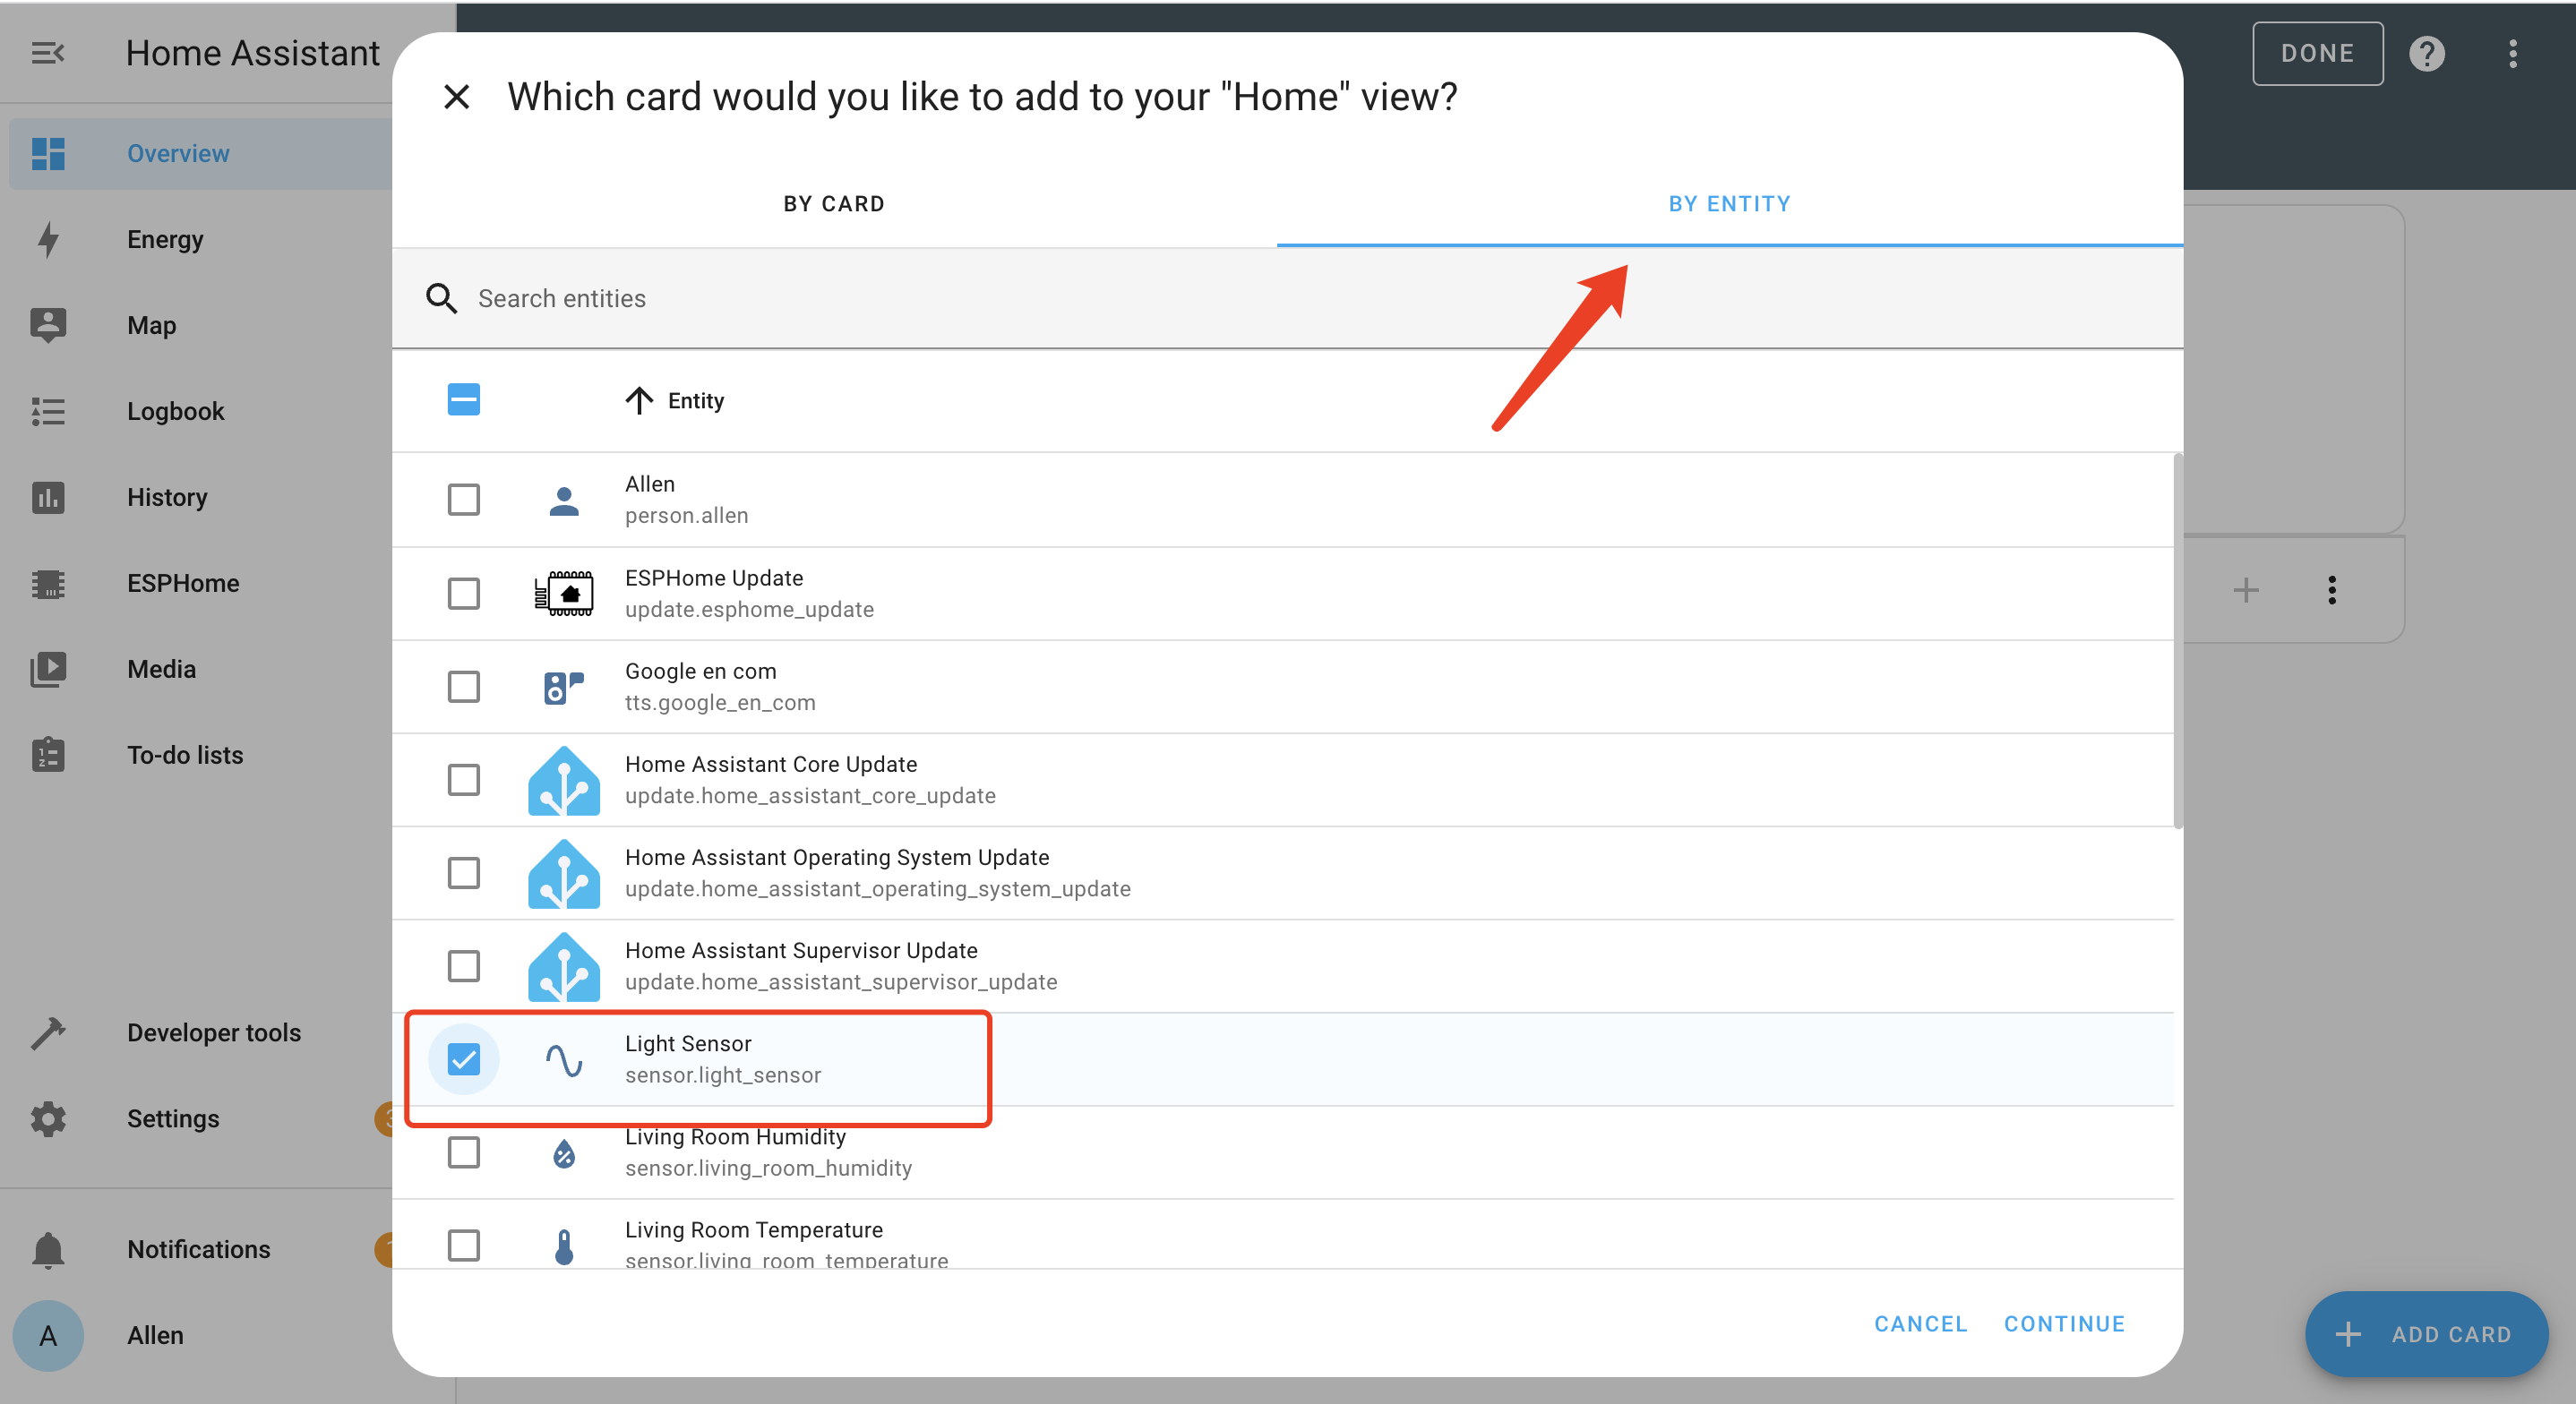The image size is (2576, 1404).
Task: Click the DONE button
Action: pyautogui.click(x=2317, y=53)
